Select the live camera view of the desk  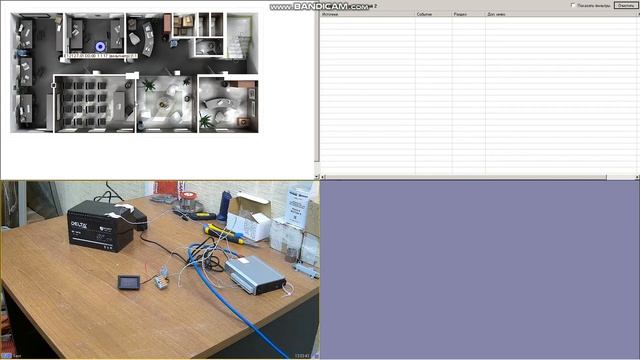coord(160,270)
